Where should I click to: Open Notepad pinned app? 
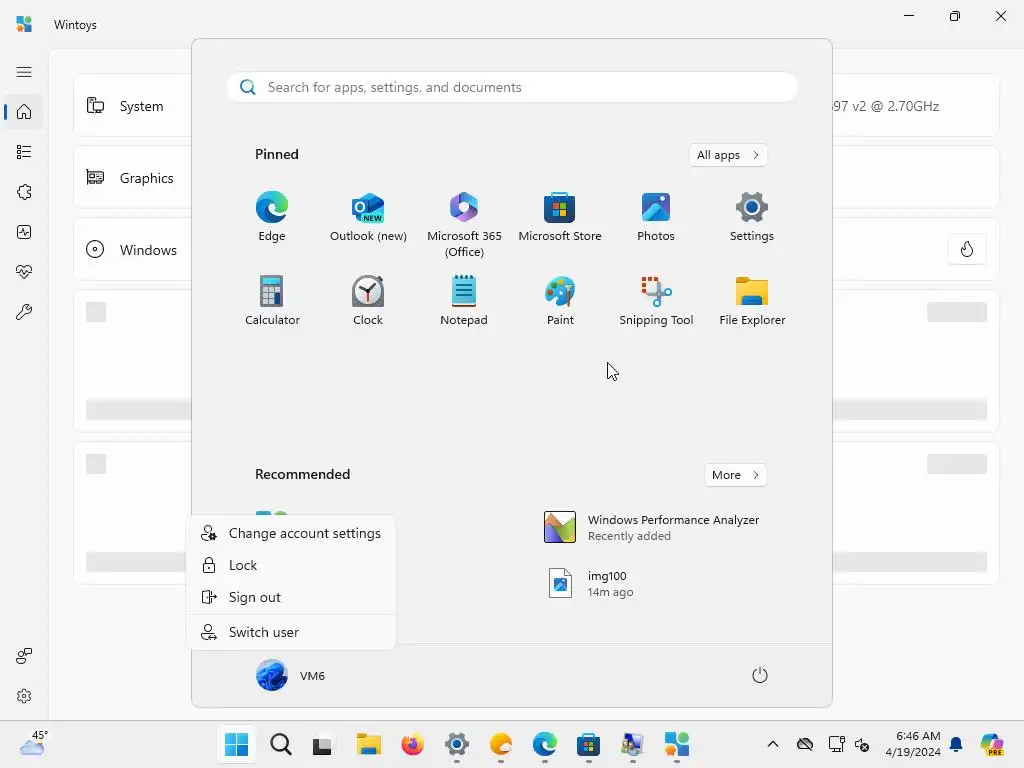click(464, 301)
